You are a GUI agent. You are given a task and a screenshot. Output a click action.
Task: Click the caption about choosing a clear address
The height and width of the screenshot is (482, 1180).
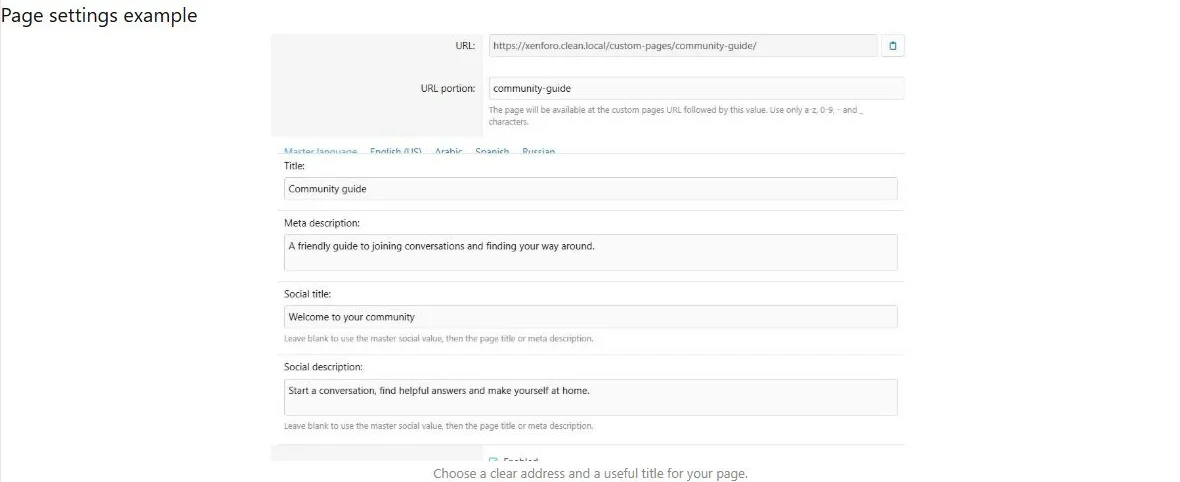pyautogui.click(x=590, y=474)
